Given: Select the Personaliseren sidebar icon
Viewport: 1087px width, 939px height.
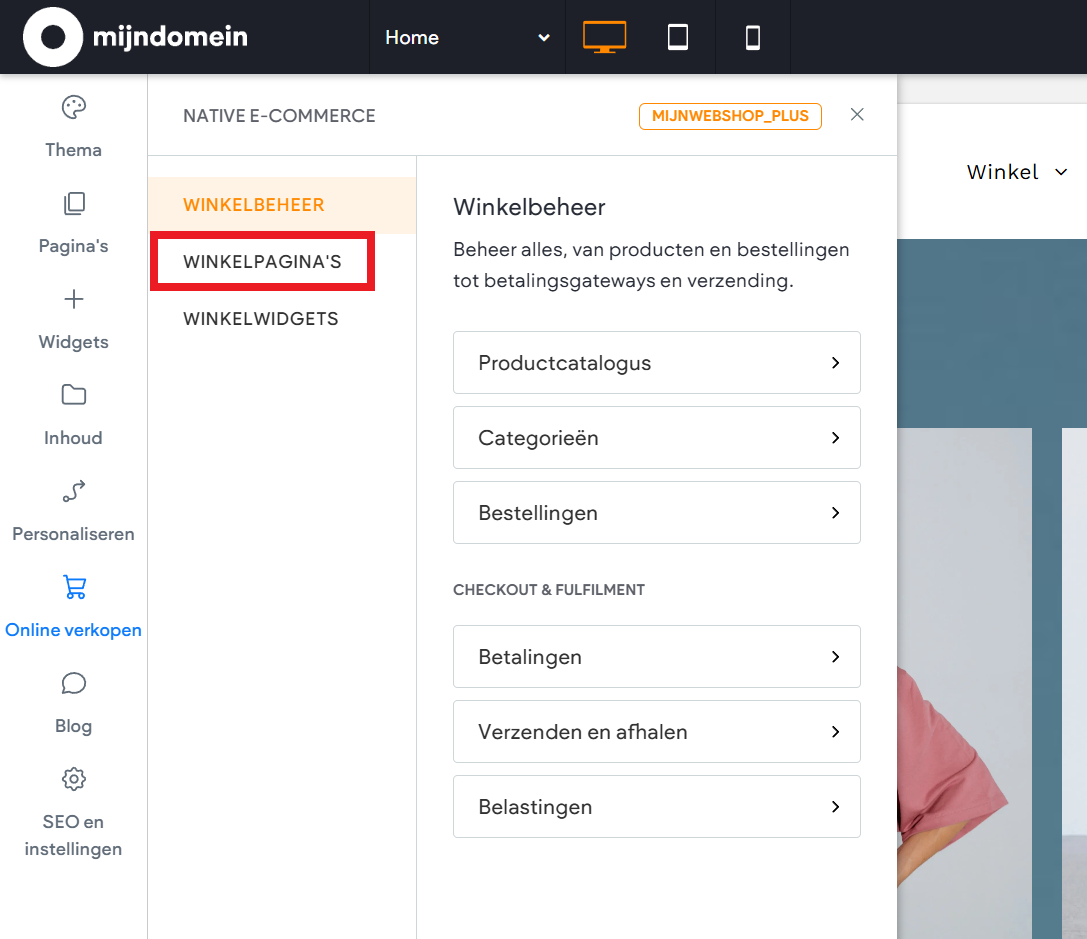Looking at the screenshot, I should point(73,491).
